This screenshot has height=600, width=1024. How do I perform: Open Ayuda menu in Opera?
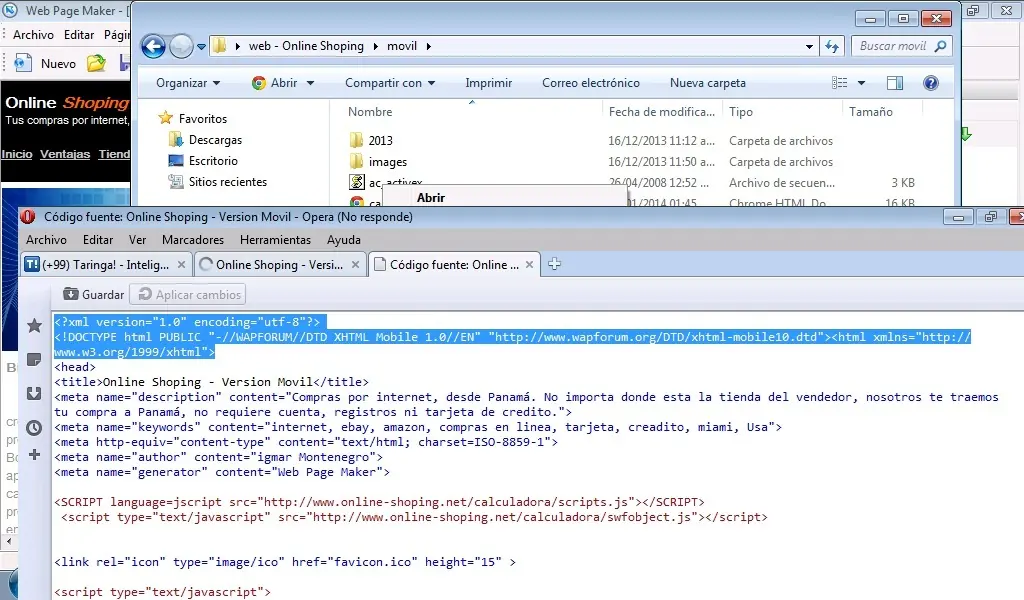click(344, 240)
